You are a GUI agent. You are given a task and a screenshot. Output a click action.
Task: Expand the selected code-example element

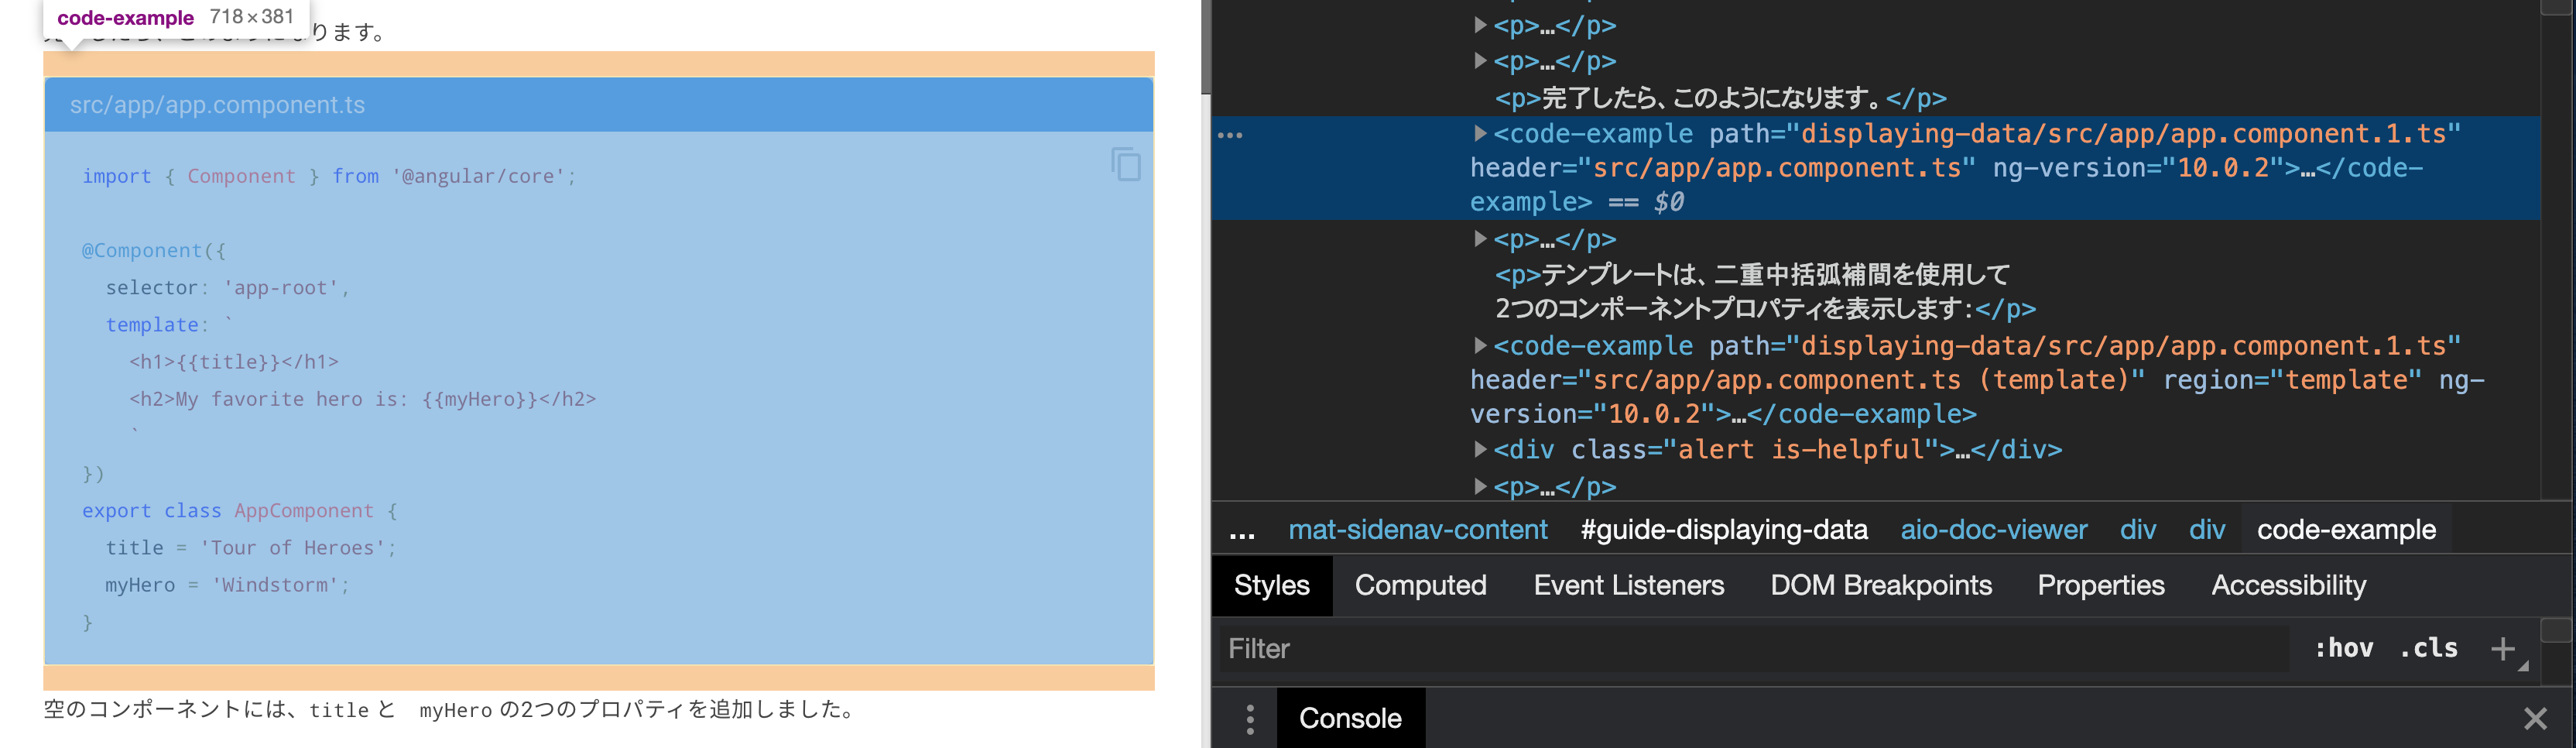tap(1480, 133)
